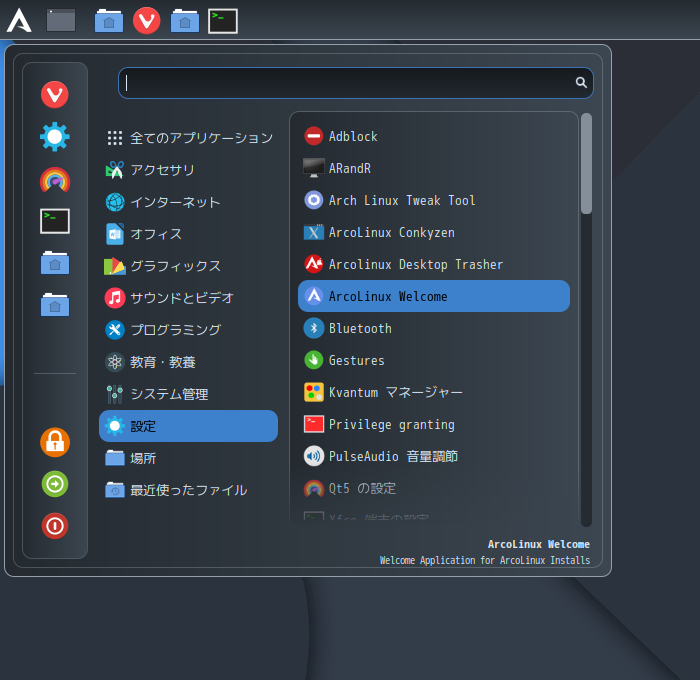Open rainbow gauge favorite in sidebar

(x=55, y=179)
